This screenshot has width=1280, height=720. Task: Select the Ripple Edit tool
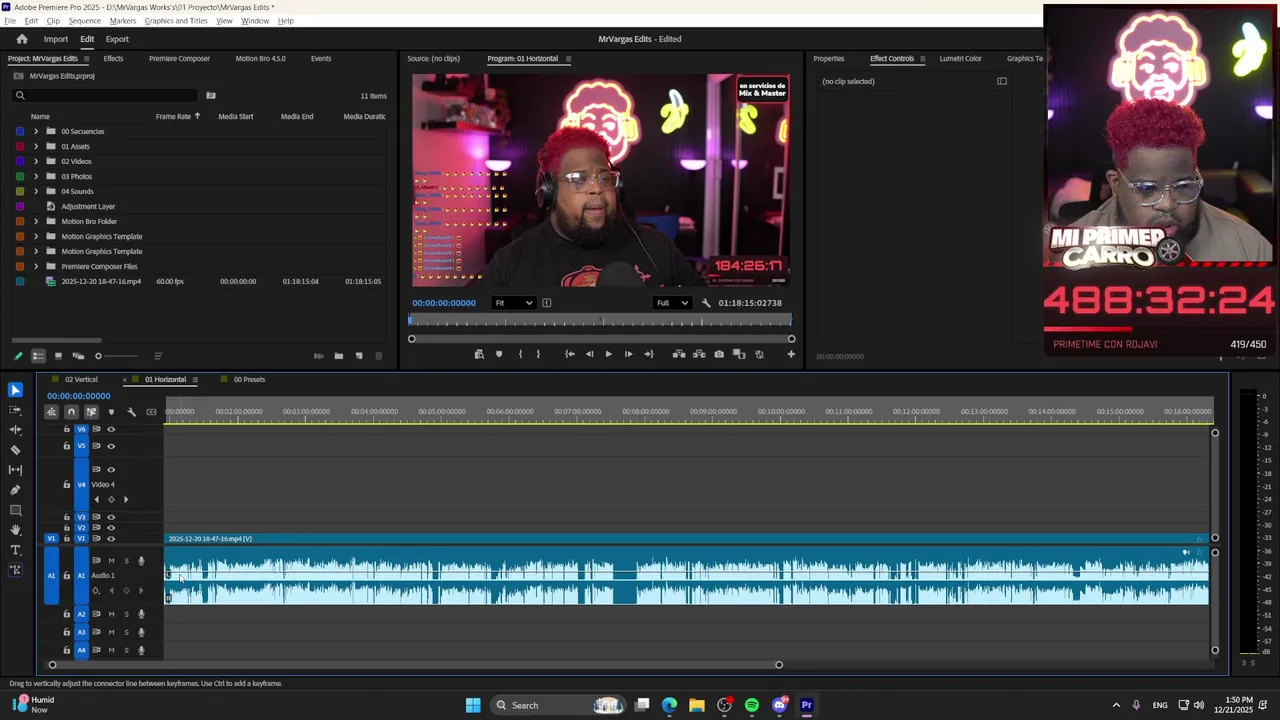coord(15,430)
